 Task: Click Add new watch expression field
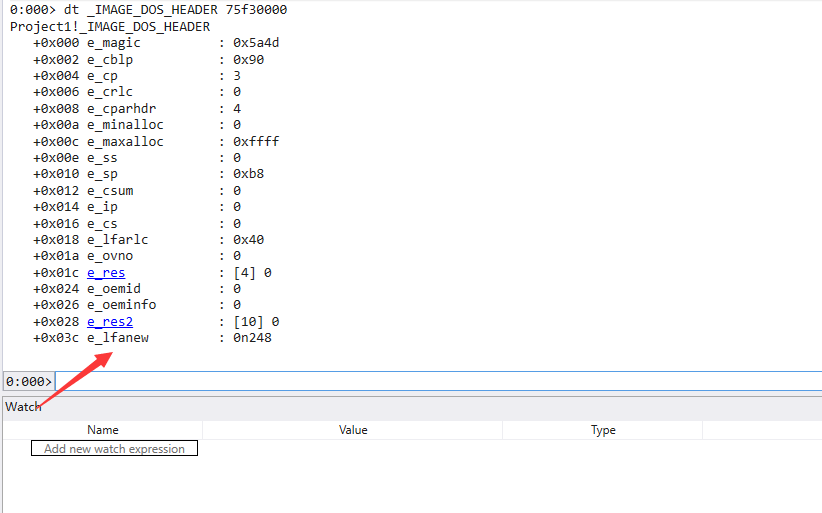[114, 449]
